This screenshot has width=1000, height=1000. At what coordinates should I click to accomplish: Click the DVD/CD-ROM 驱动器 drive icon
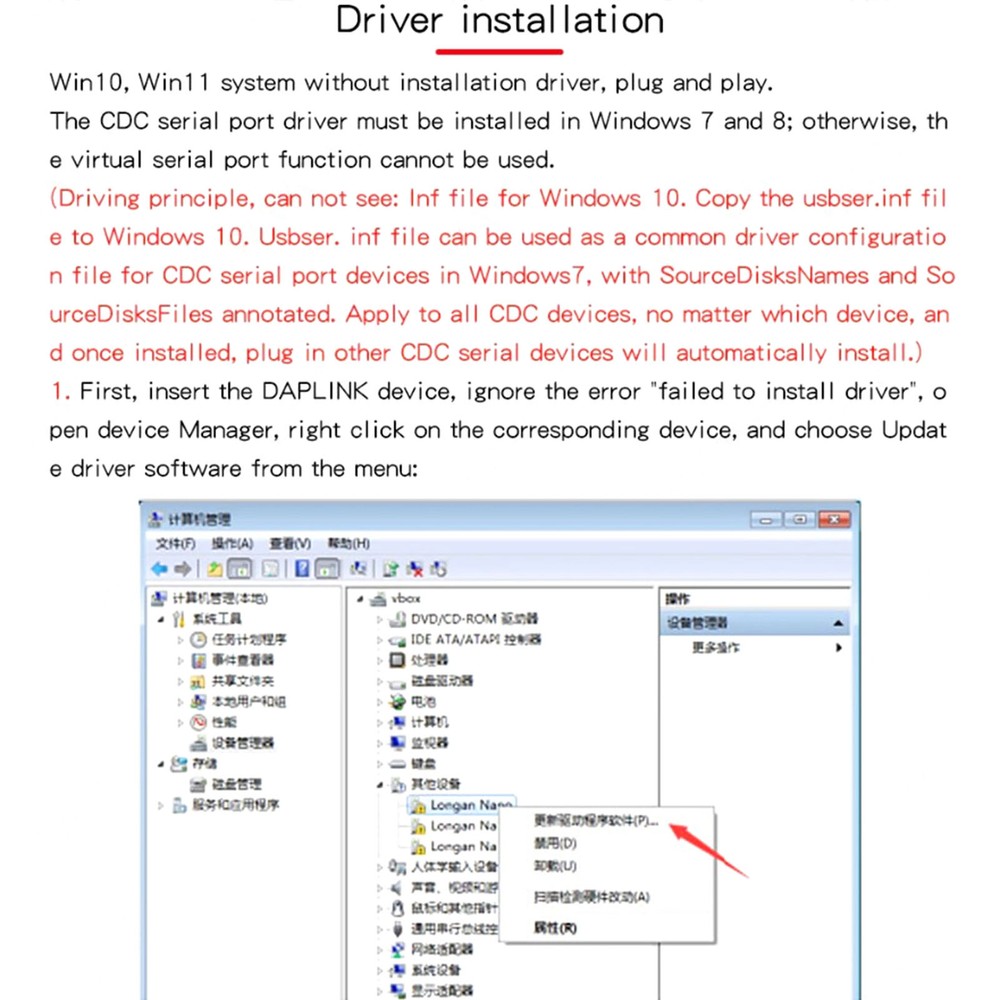click(x=398, y=619)
